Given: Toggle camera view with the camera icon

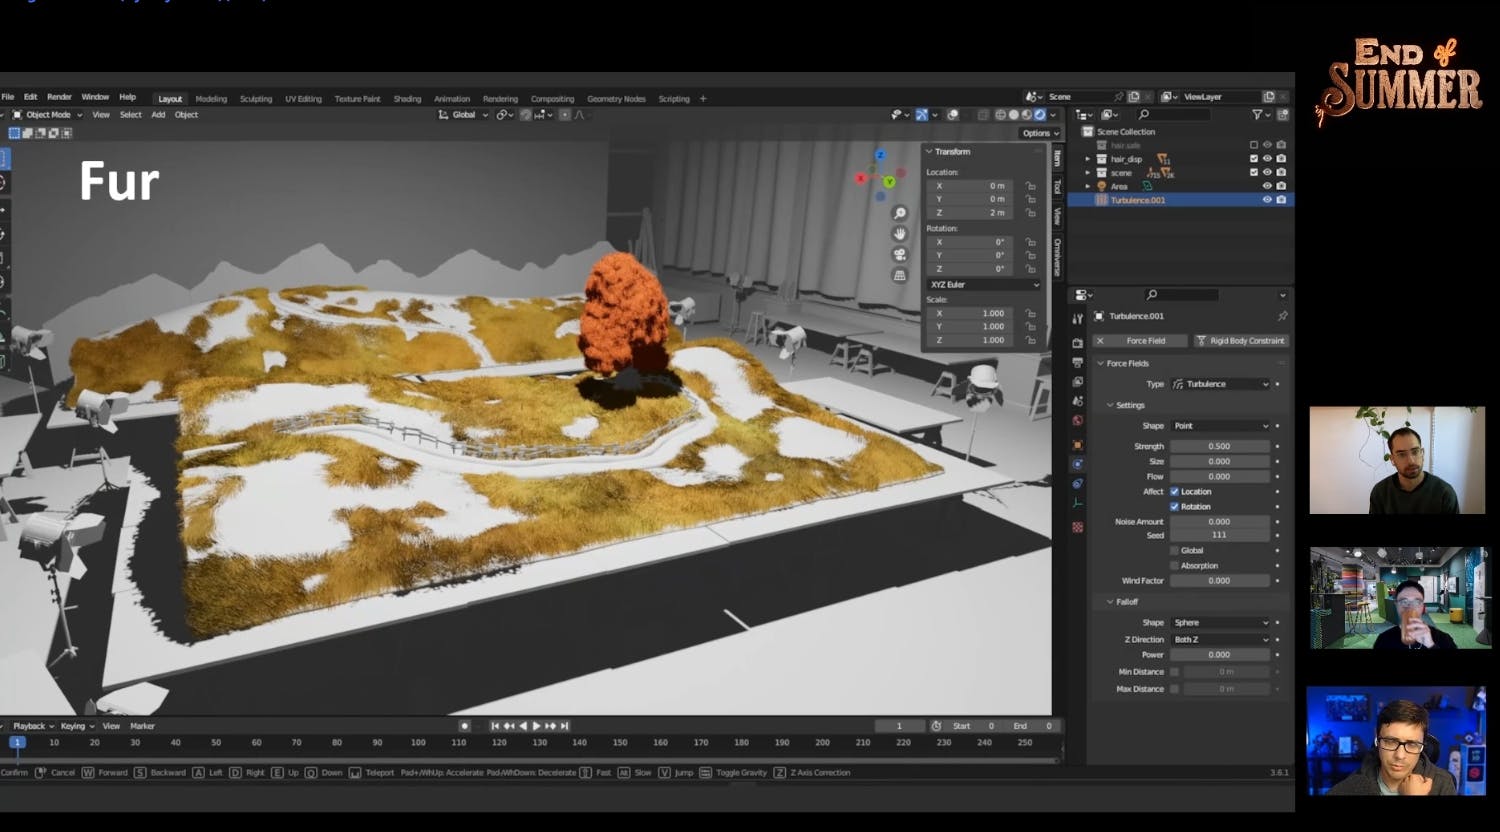Looking at the screenshot, I should (x=900, y=254).
